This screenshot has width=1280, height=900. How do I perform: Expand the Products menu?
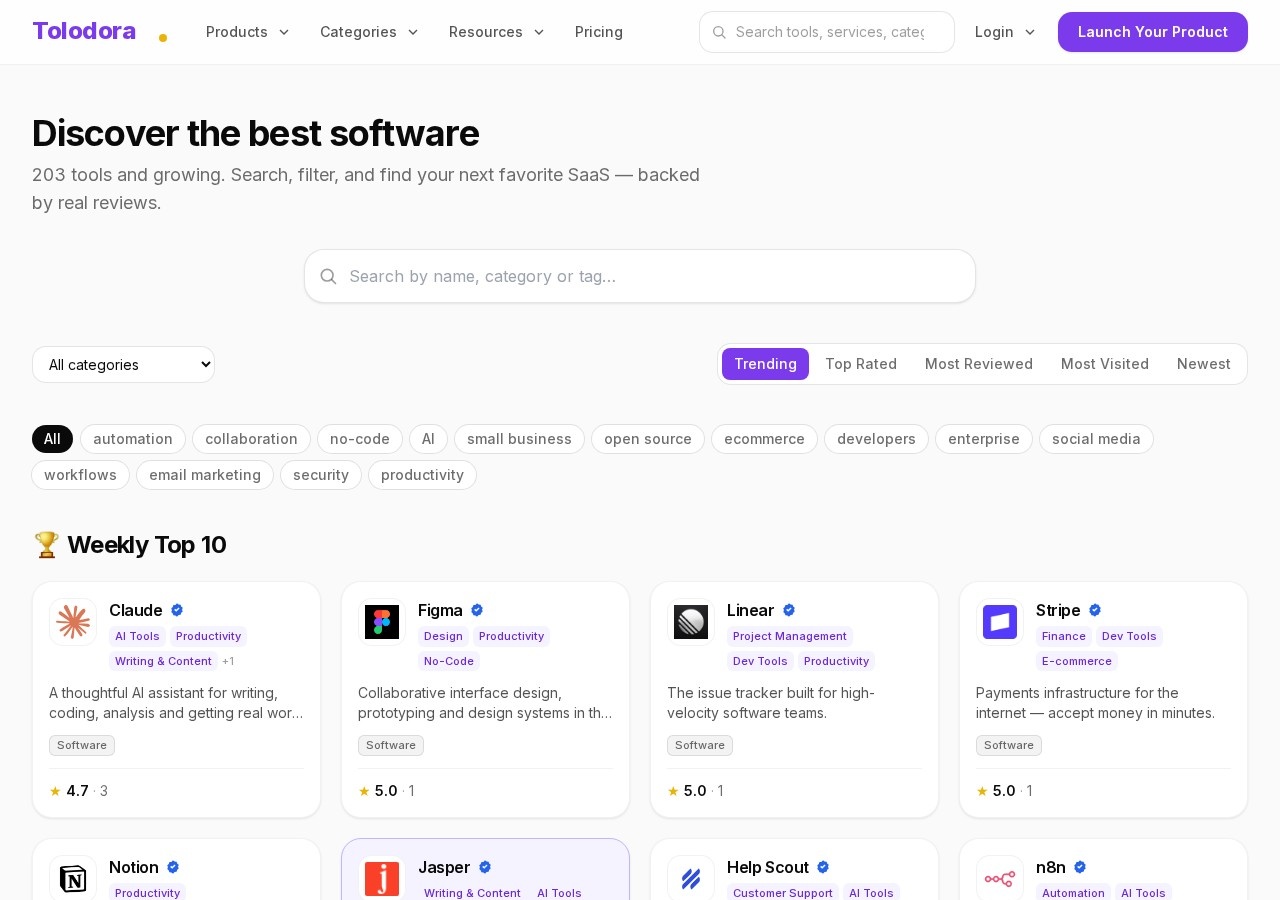coord(248,32)
